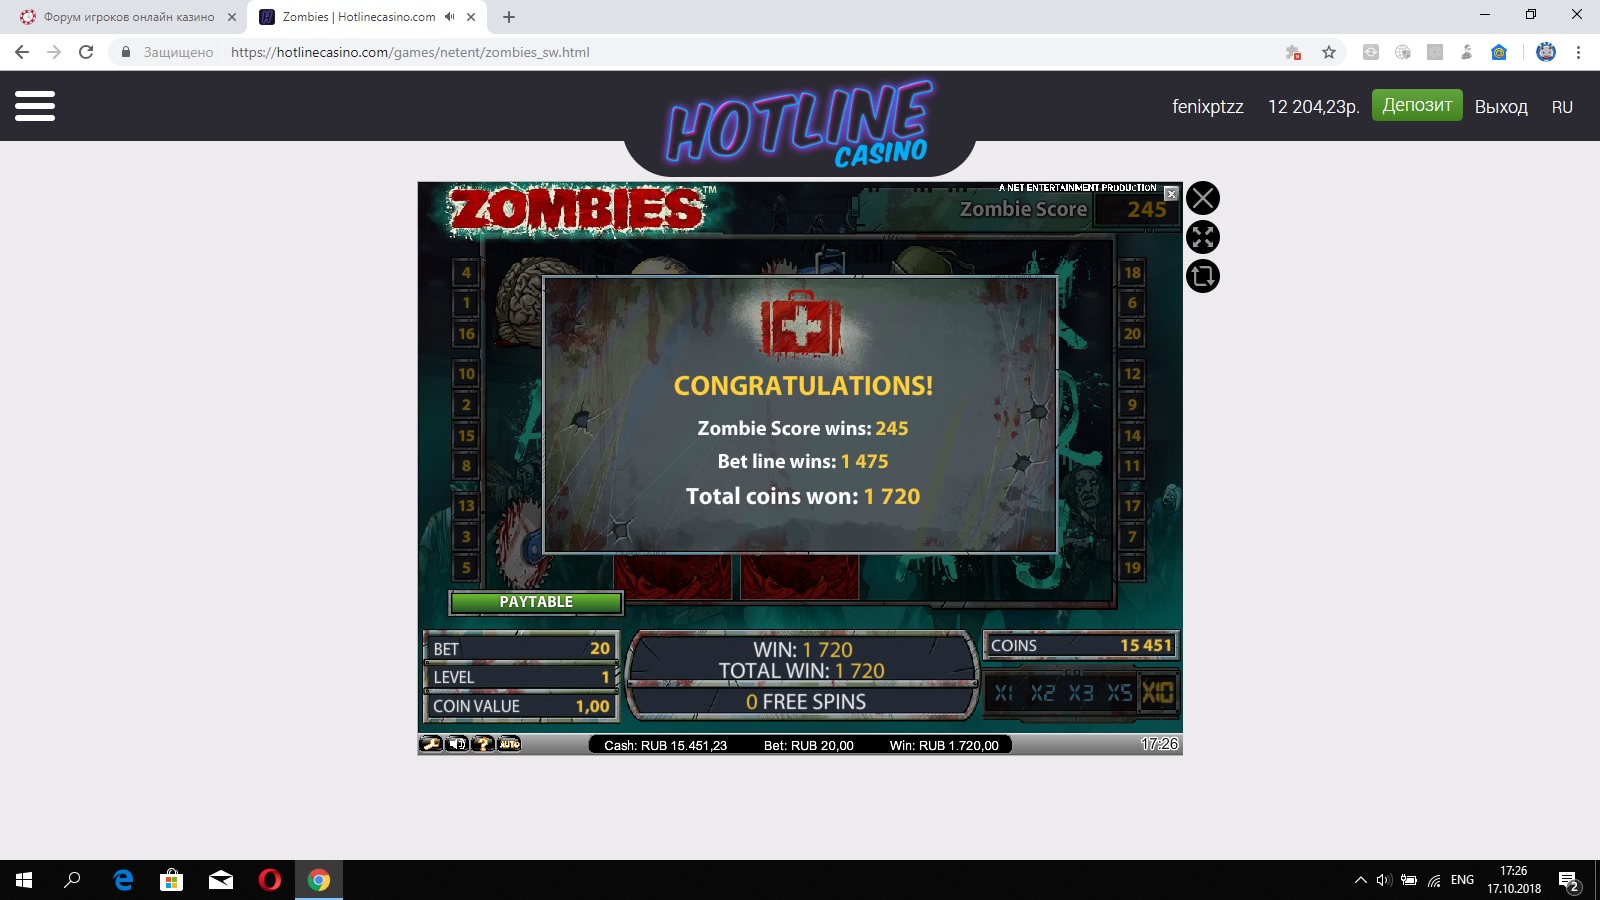Click the ENG input language indicator
Screen dimensions: 1600x900
(x=1462, y=880)
